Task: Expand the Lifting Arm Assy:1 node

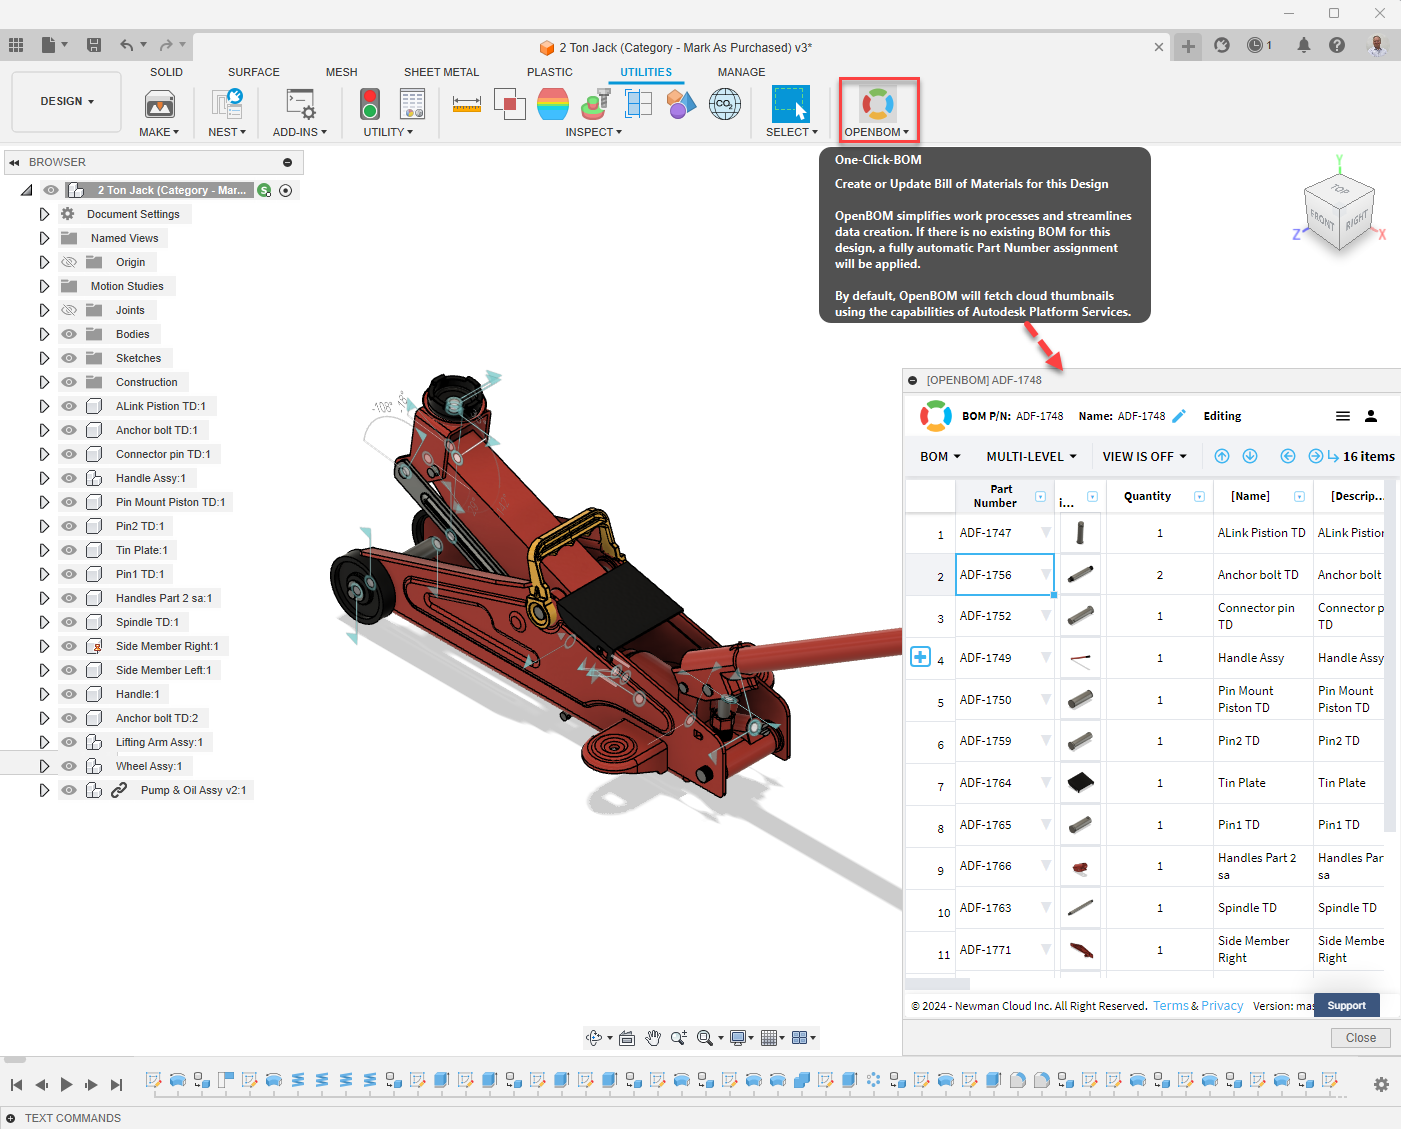Action: point(44,742)
